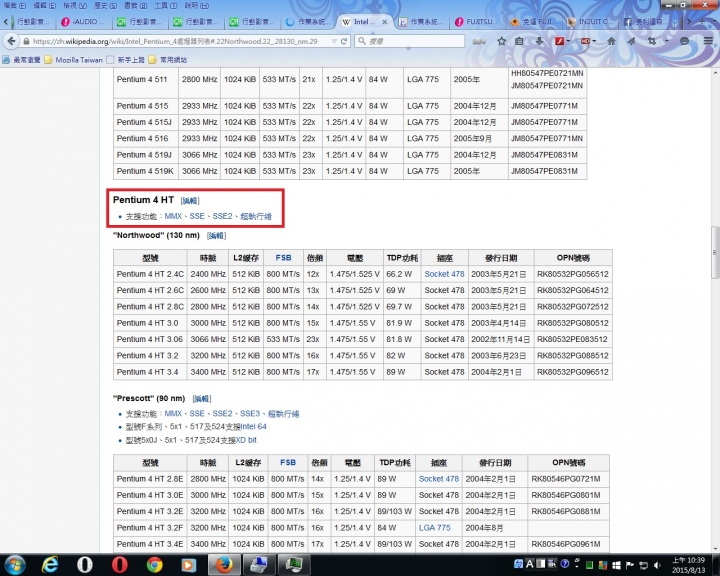This screenshot has width=720, height=576.
Task: Open the Mozilla Taiwan bookmark folder
Action: pos(73,60)
